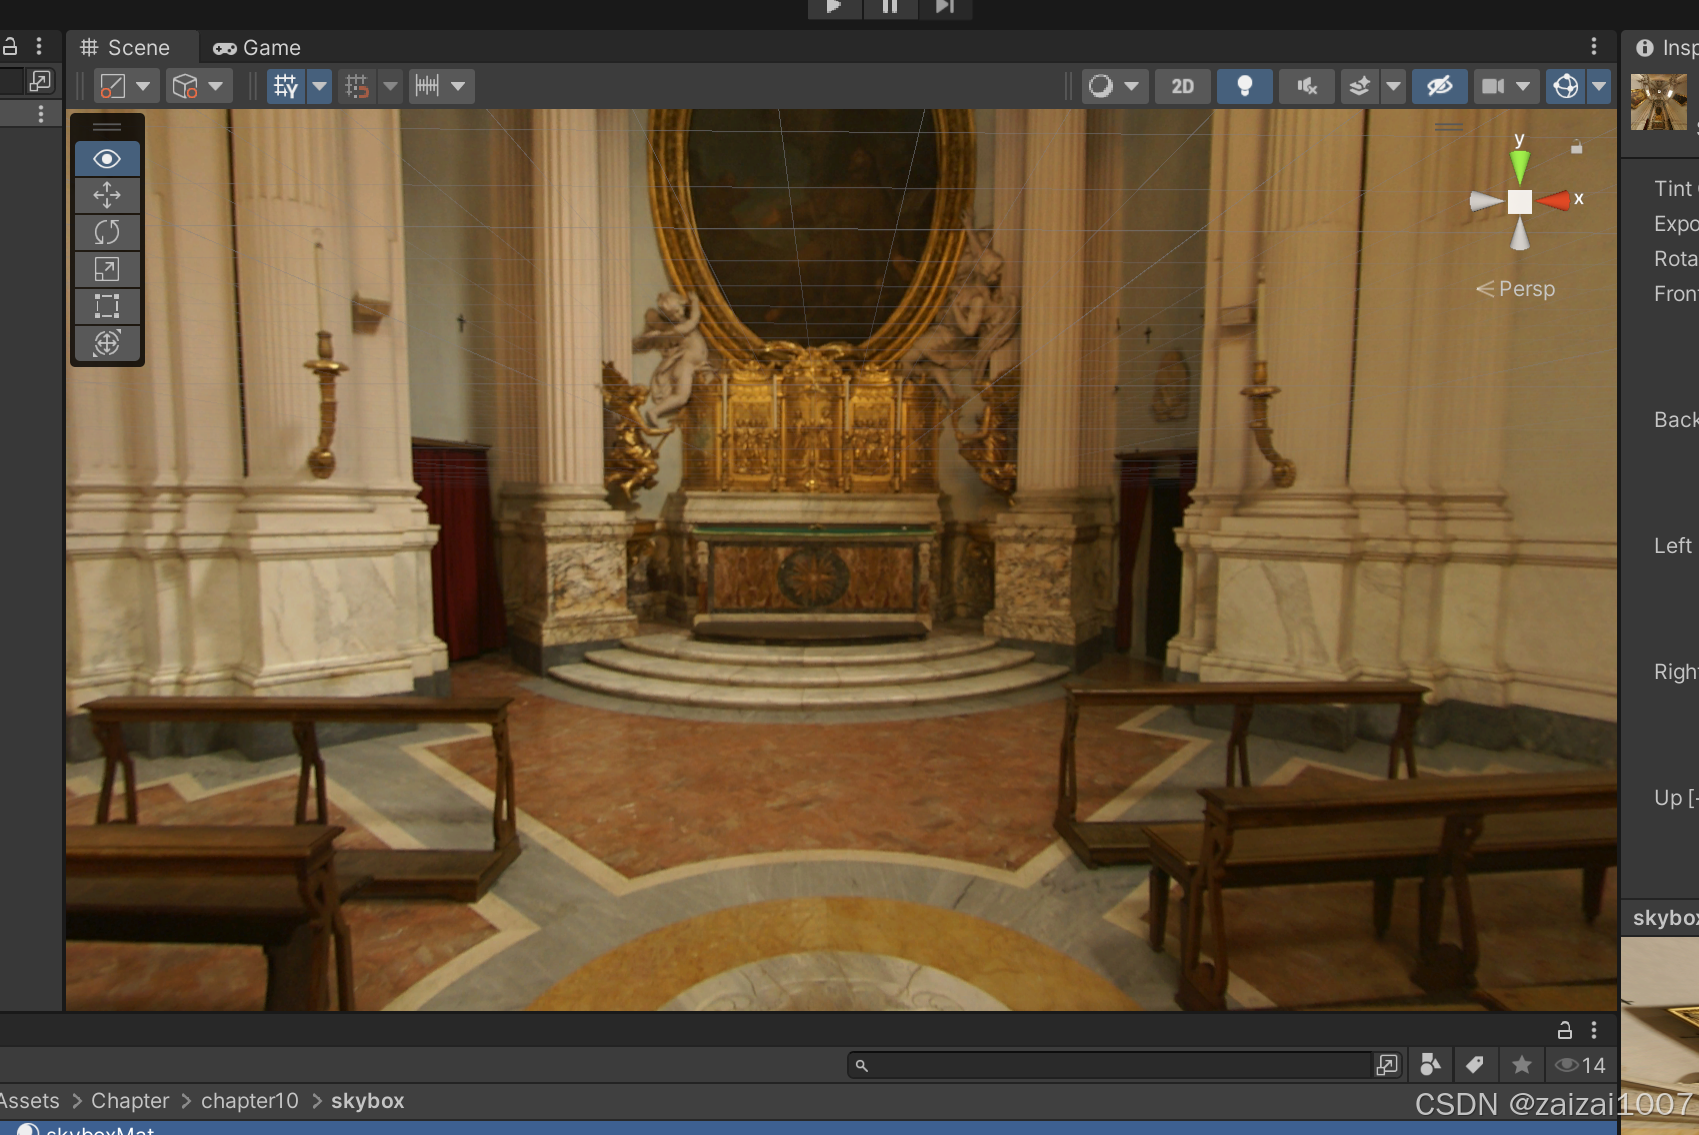Switch to the Game tab
Viewport: 1699px width, 1135px height.
tap(257, 48)
